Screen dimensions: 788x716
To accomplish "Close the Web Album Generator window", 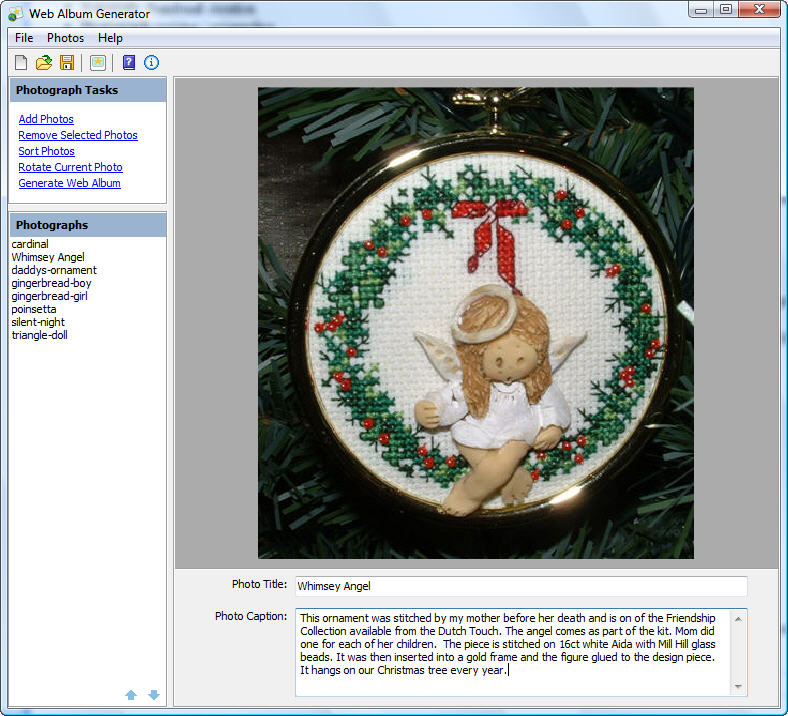I will pyautogui.click(x=759, y=10).
